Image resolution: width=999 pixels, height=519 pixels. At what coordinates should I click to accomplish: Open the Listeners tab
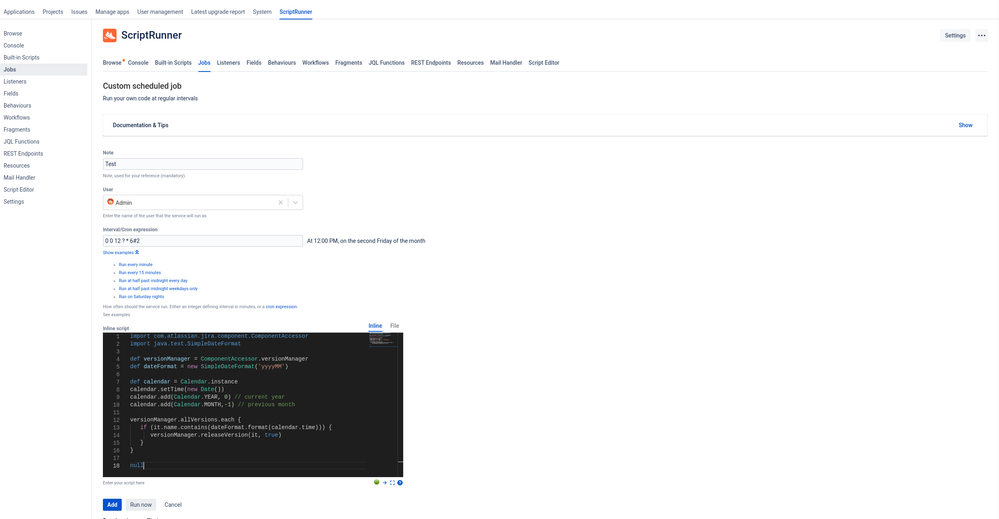tap(228, 63)
